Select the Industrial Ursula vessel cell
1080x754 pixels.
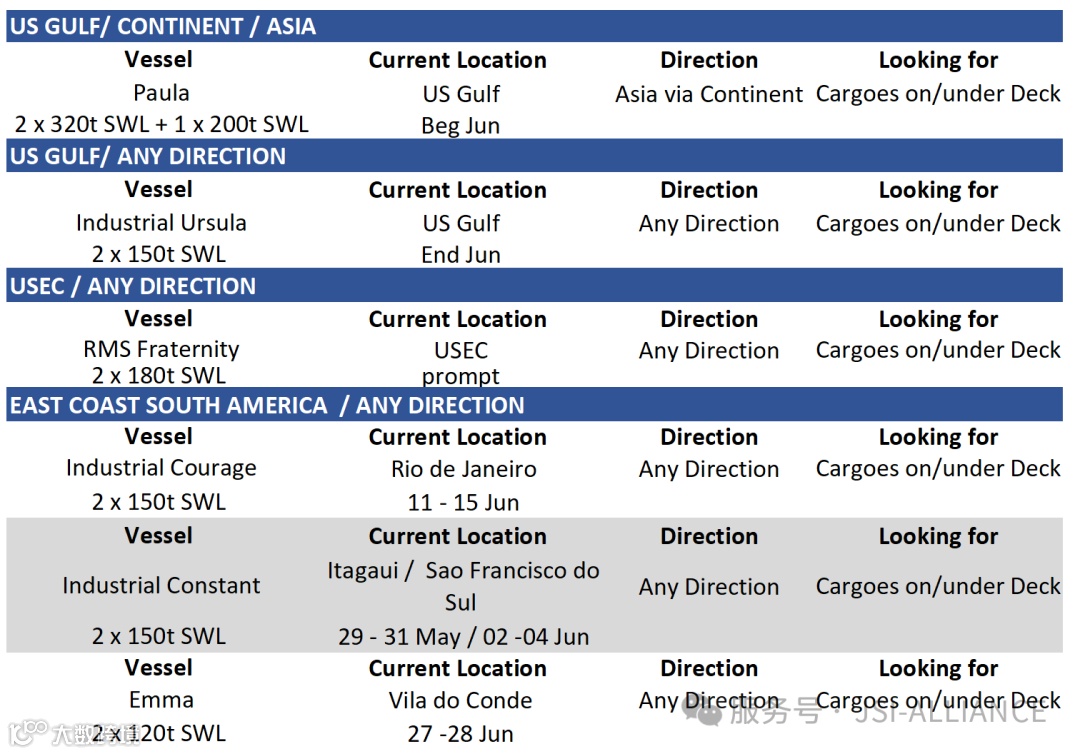pos(160,222)
